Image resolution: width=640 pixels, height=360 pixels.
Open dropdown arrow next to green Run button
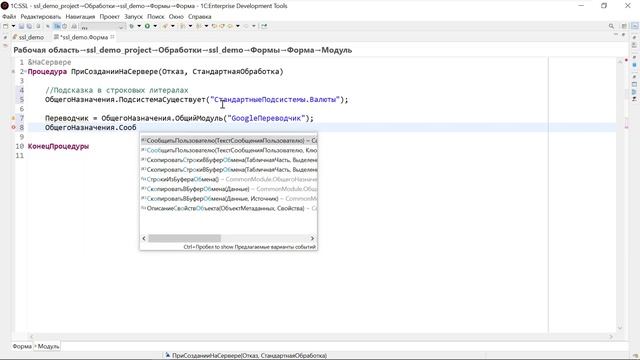click(155, 26)
